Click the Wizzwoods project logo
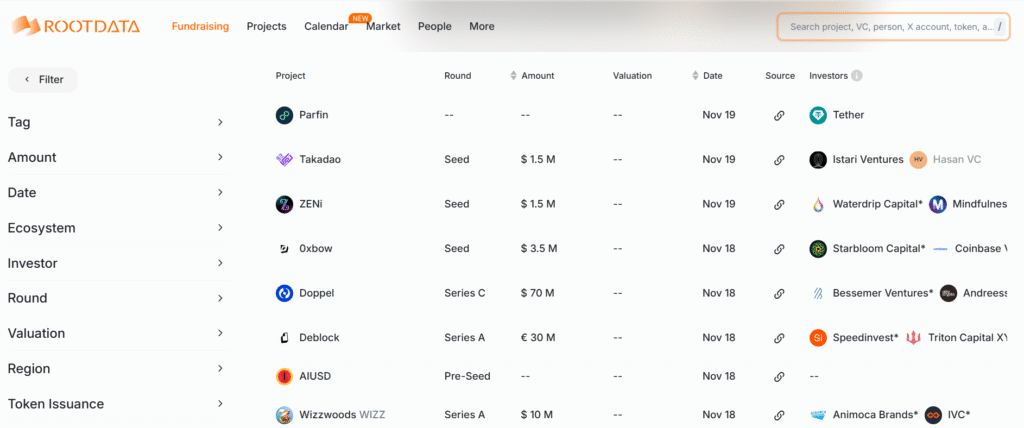Viewport: 1024px width, 428px height. pyautogui.click(x=284, y=415)
